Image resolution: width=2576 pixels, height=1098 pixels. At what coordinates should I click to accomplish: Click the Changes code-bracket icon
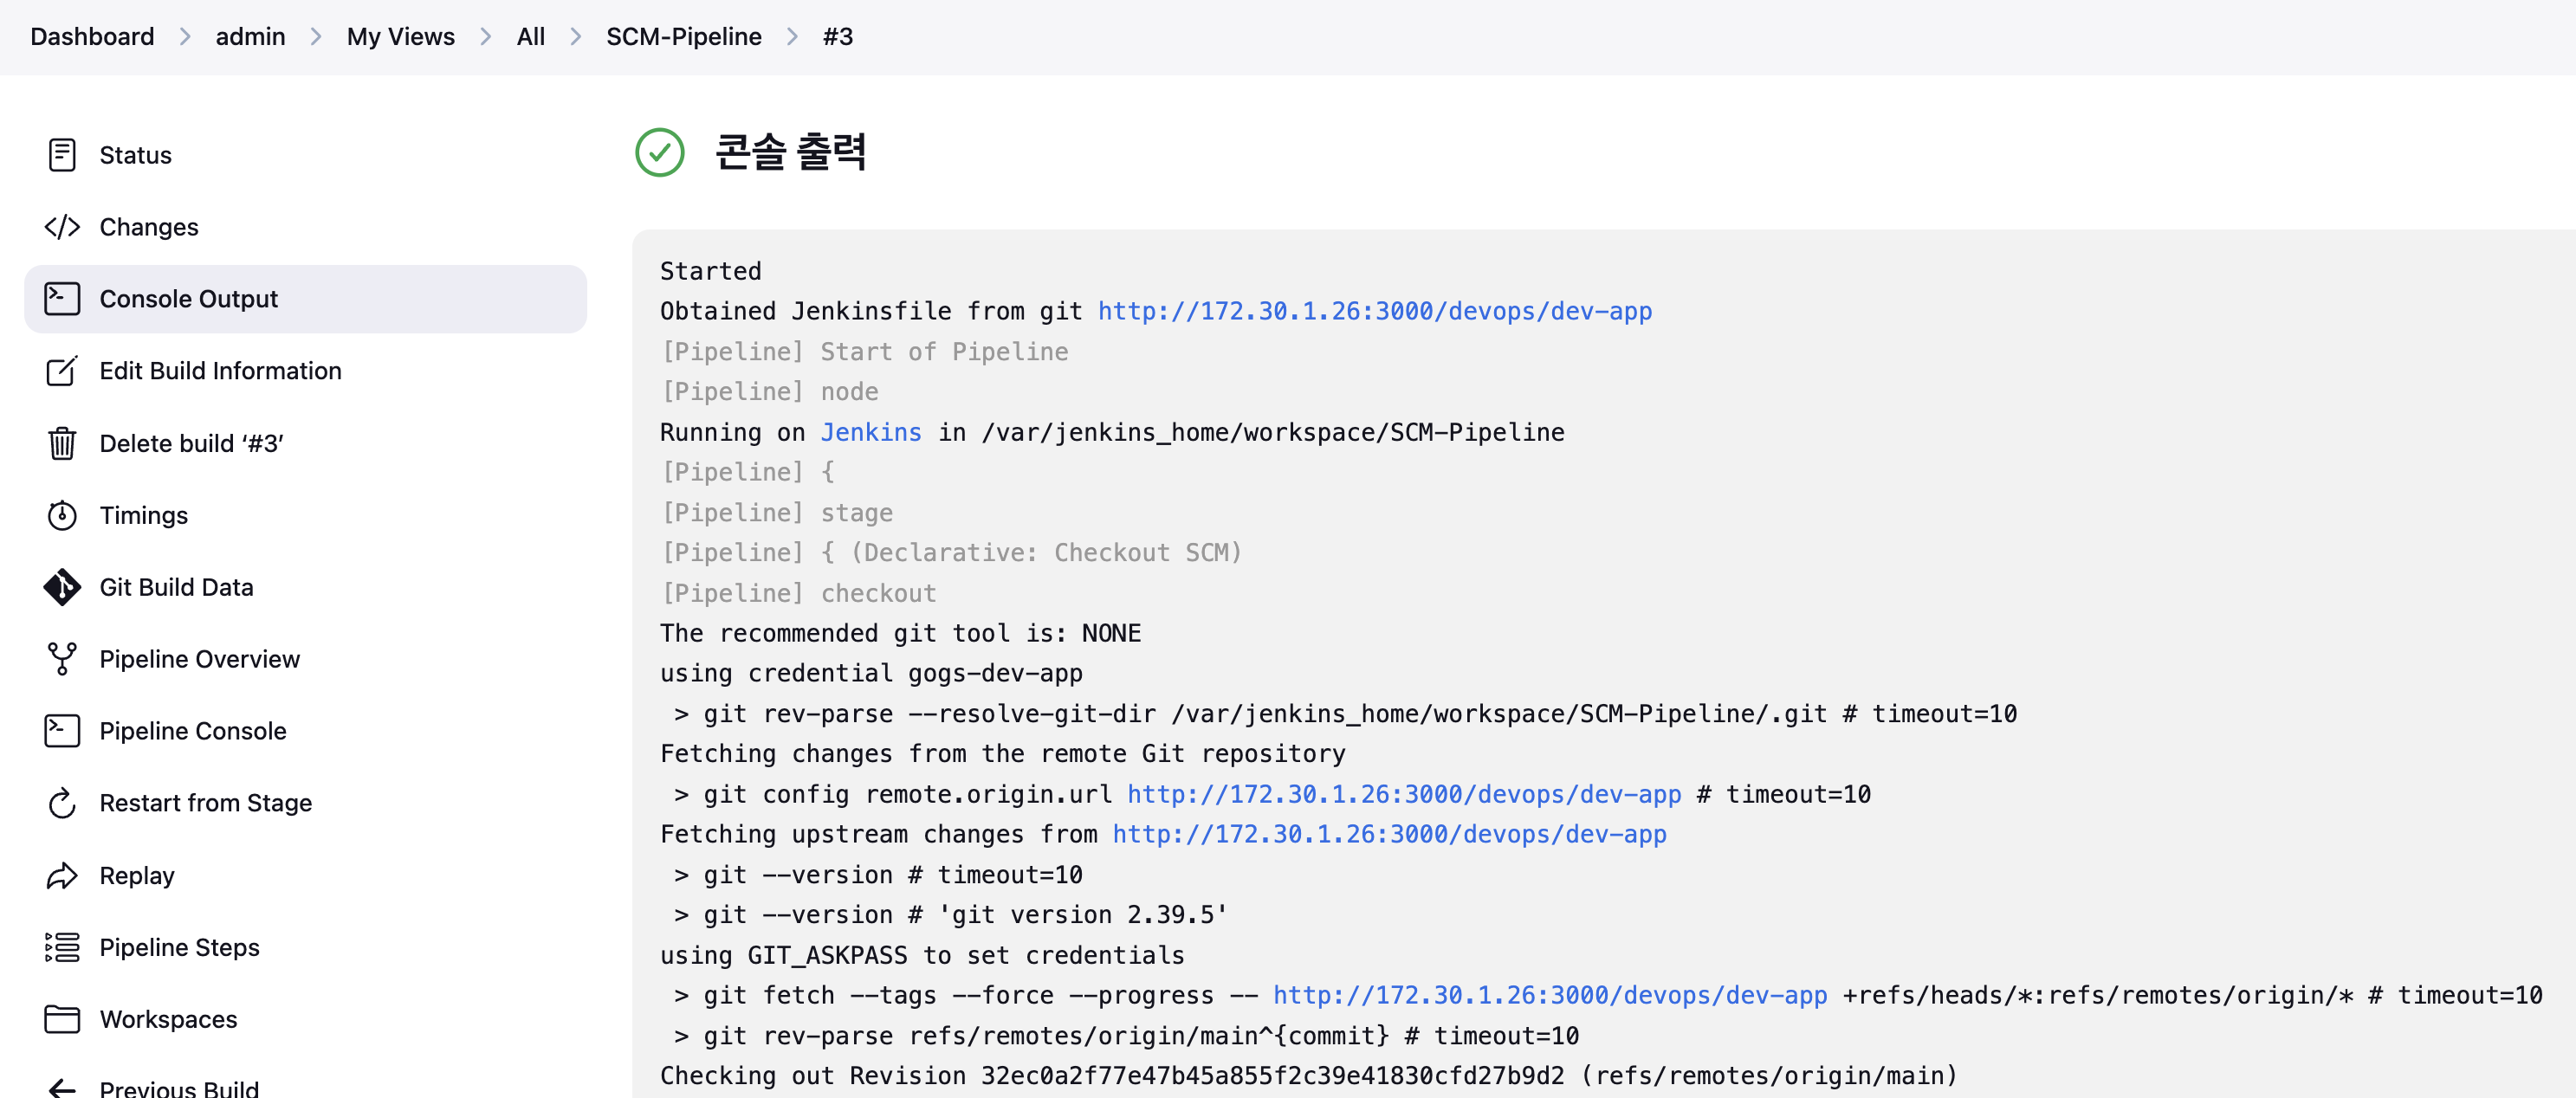coord(62,227)
